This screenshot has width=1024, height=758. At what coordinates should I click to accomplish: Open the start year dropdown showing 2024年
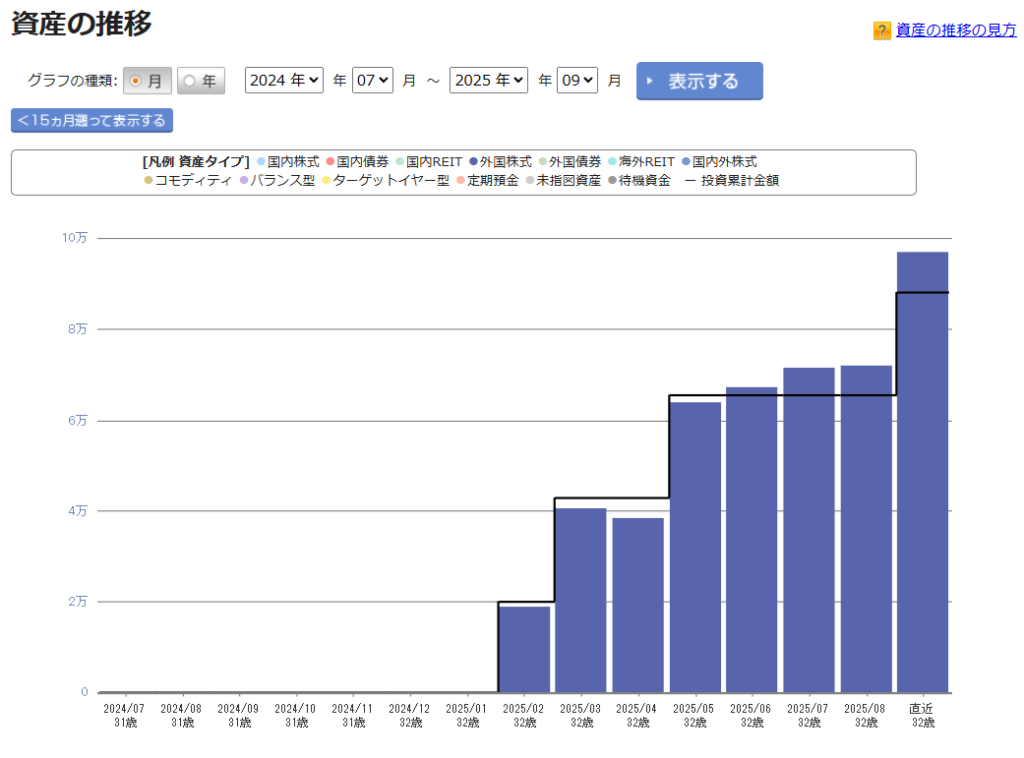tap(284, 81)
